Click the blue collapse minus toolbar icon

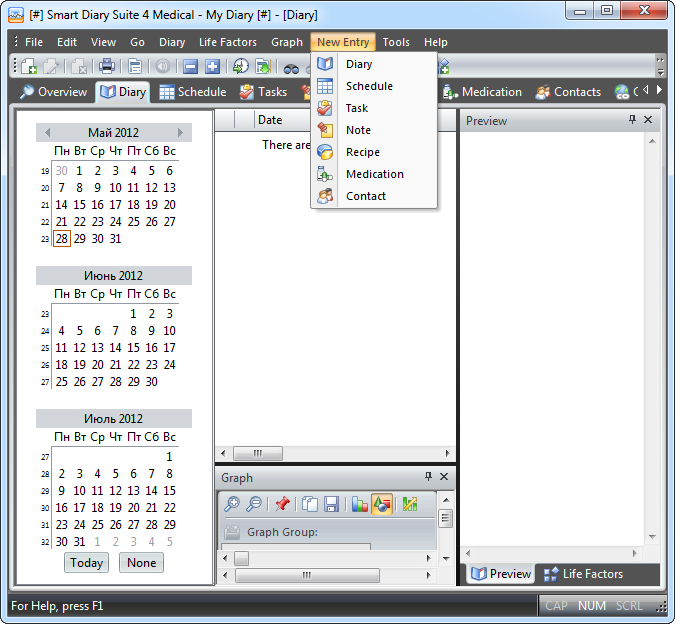[190, 66]
